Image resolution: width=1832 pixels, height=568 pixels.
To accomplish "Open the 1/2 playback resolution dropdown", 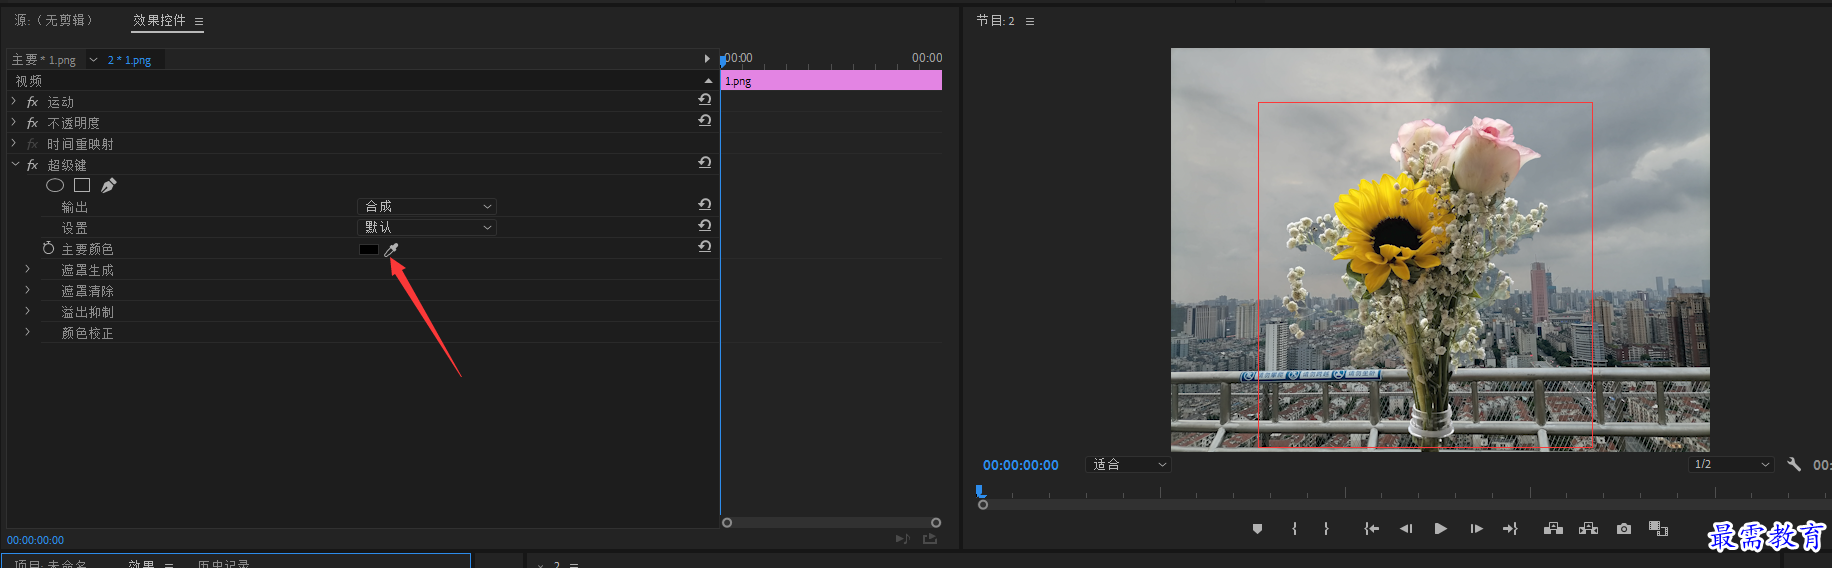I will coord(1731,465).
